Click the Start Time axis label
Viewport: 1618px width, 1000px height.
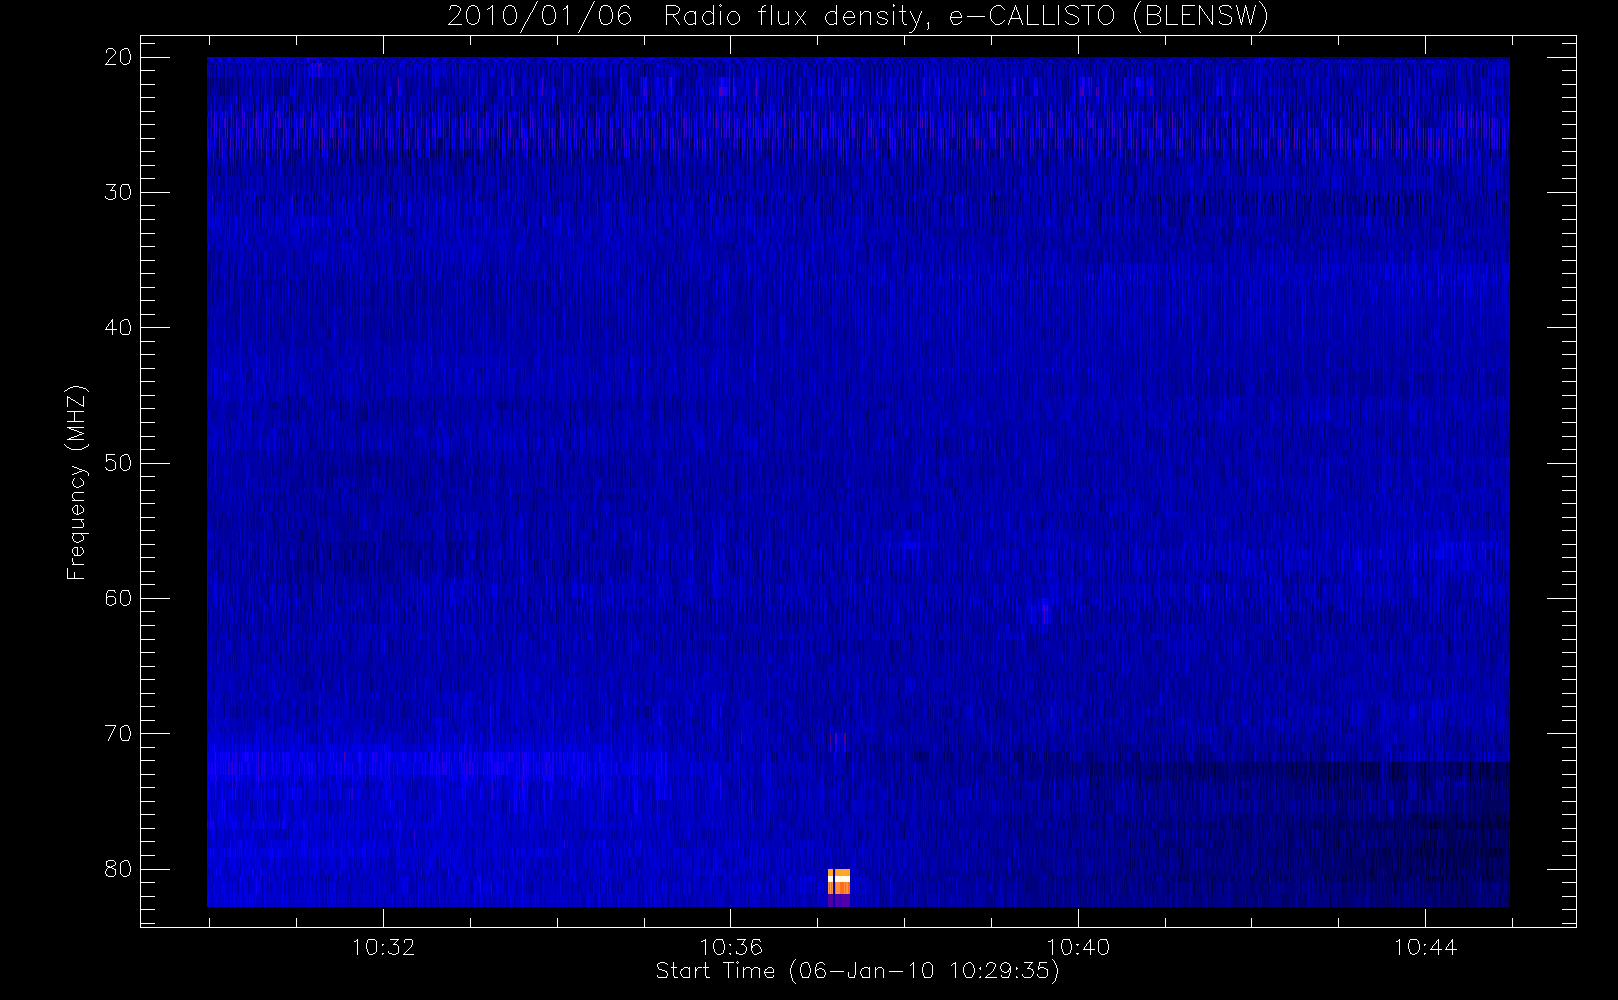(x=857, y=971)
